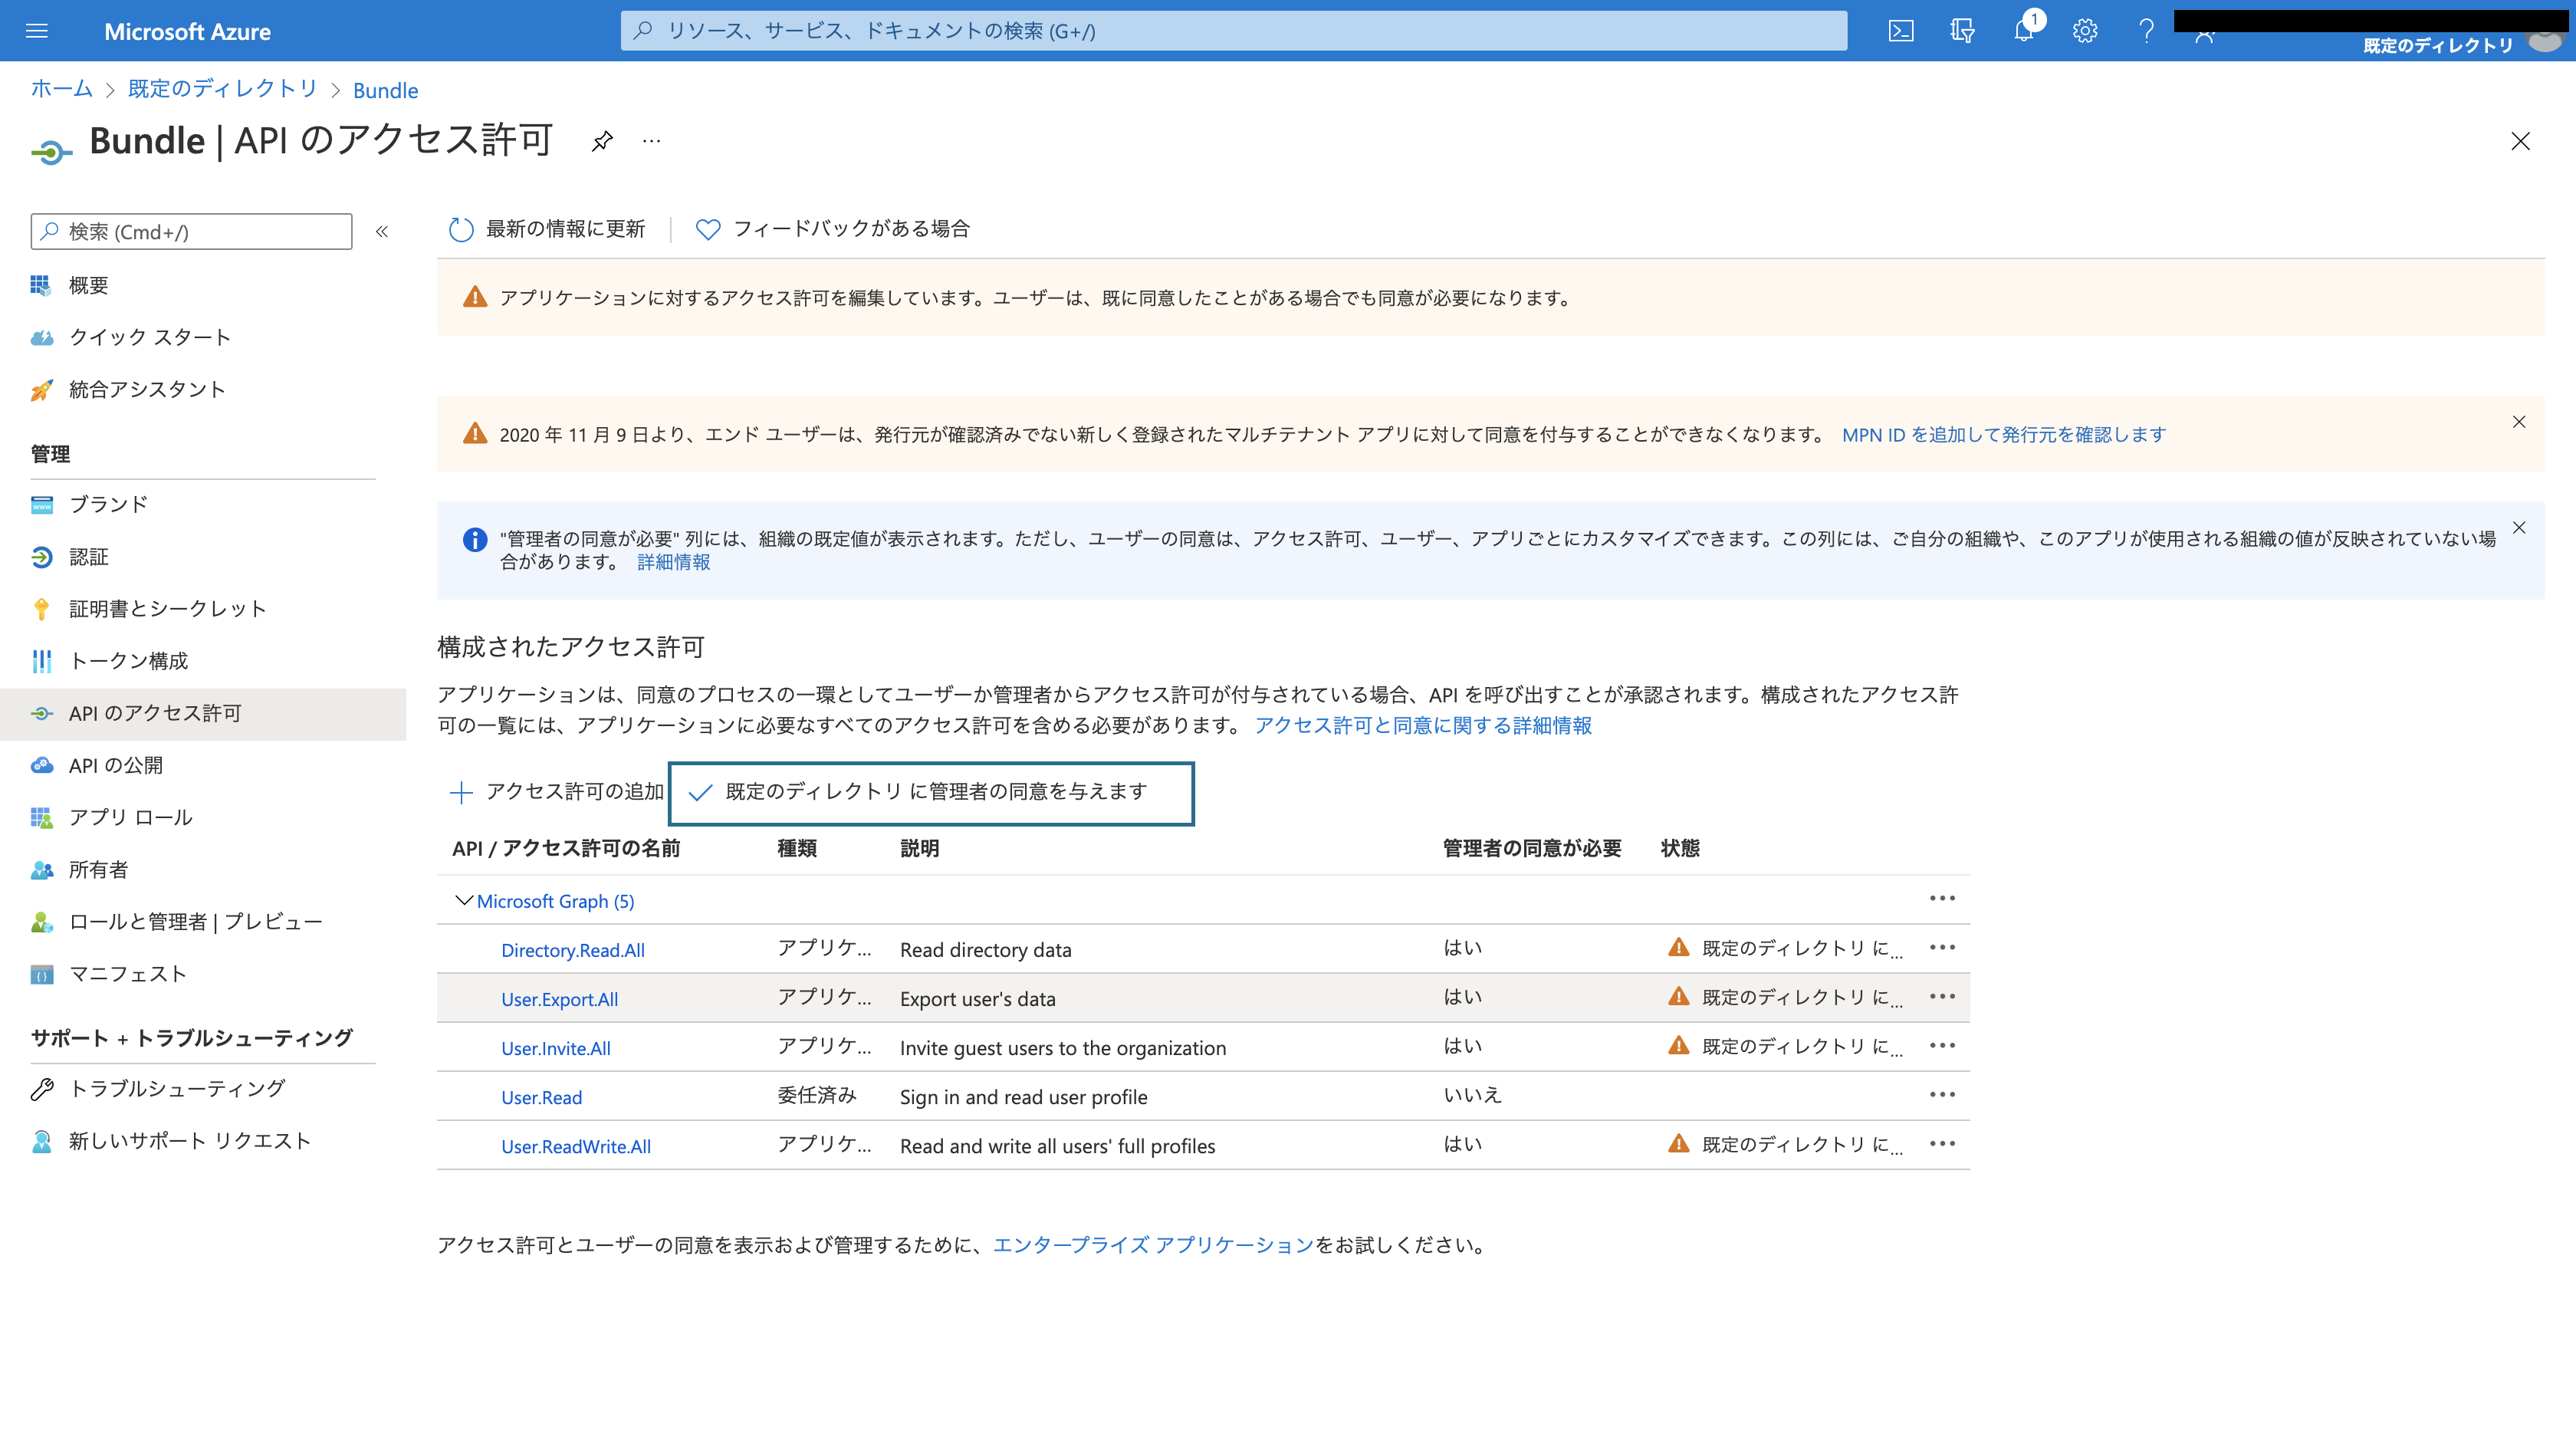Screen dimensions: 2576x1440
Task: Collapse the Microsoft Graph (5) group chevron
Action: (x=463, y=900)
